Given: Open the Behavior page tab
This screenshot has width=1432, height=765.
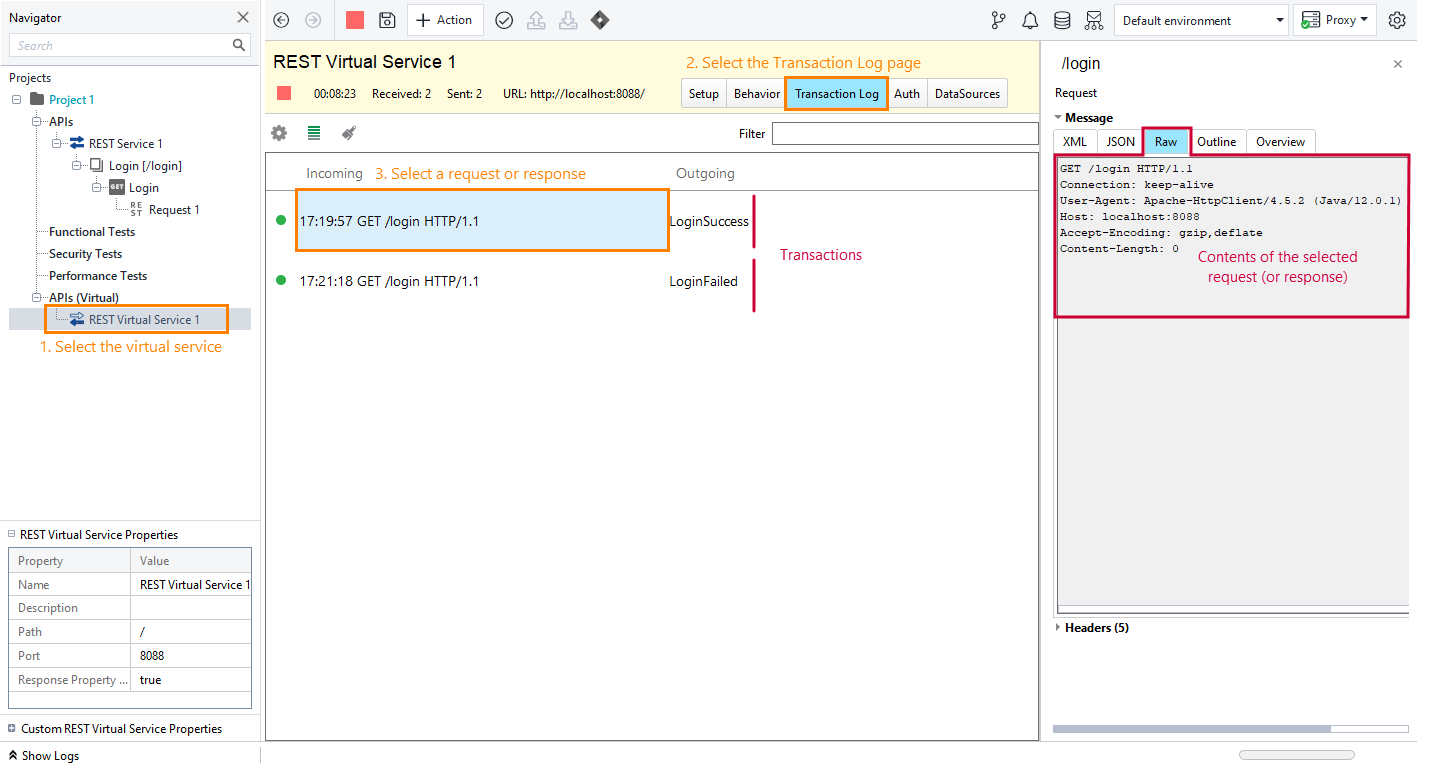Looking at the screenshot, I should point(757,93).
